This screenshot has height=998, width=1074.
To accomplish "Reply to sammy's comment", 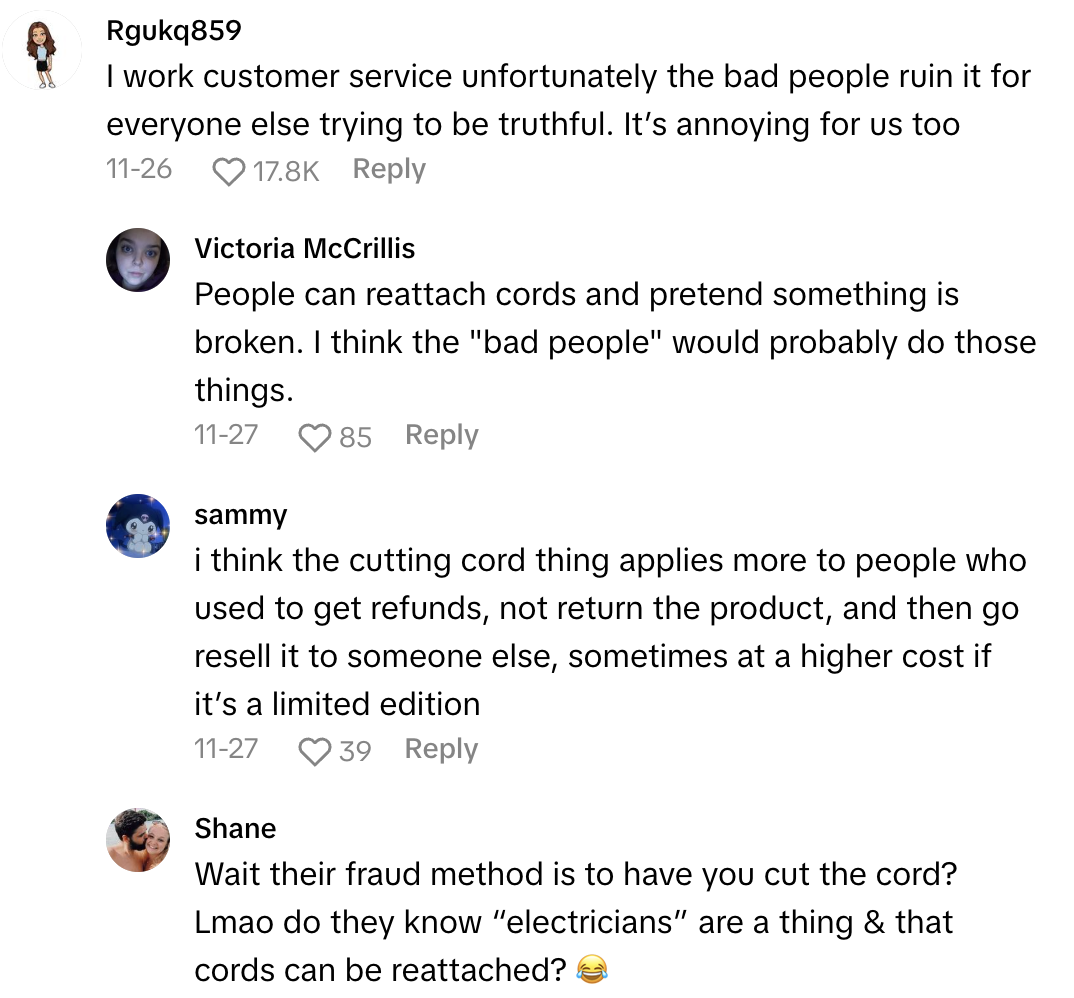I will 441,750.
